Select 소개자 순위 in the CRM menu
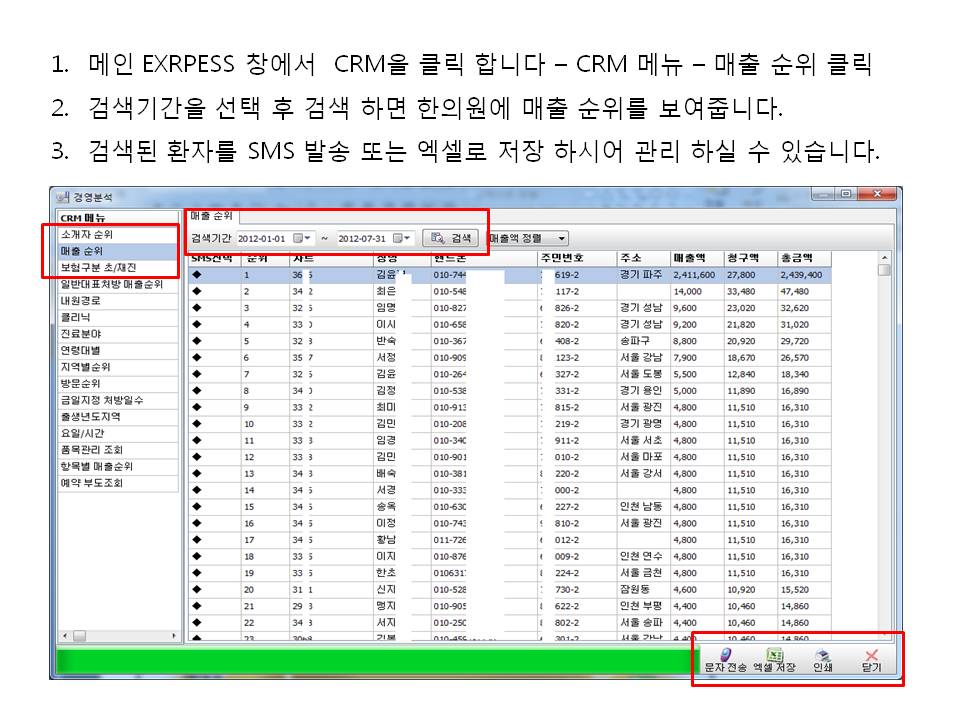Viewport: 960px width, 720px height. click(x=87, y=234)
